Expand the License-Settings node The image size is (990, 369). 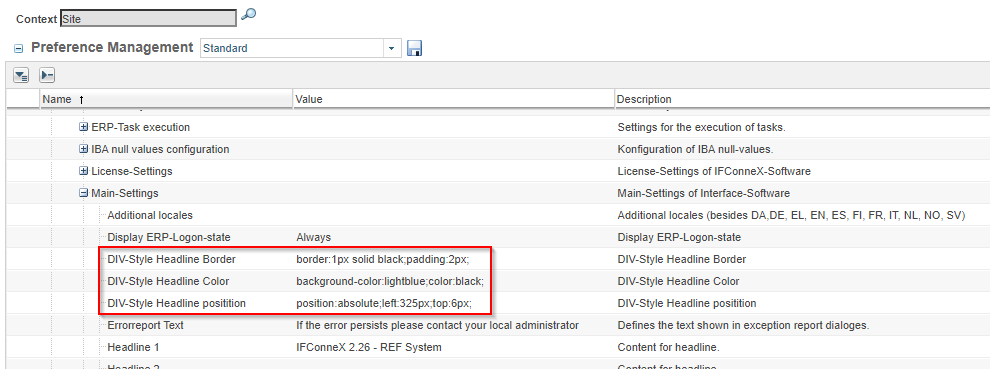[83, 171]
